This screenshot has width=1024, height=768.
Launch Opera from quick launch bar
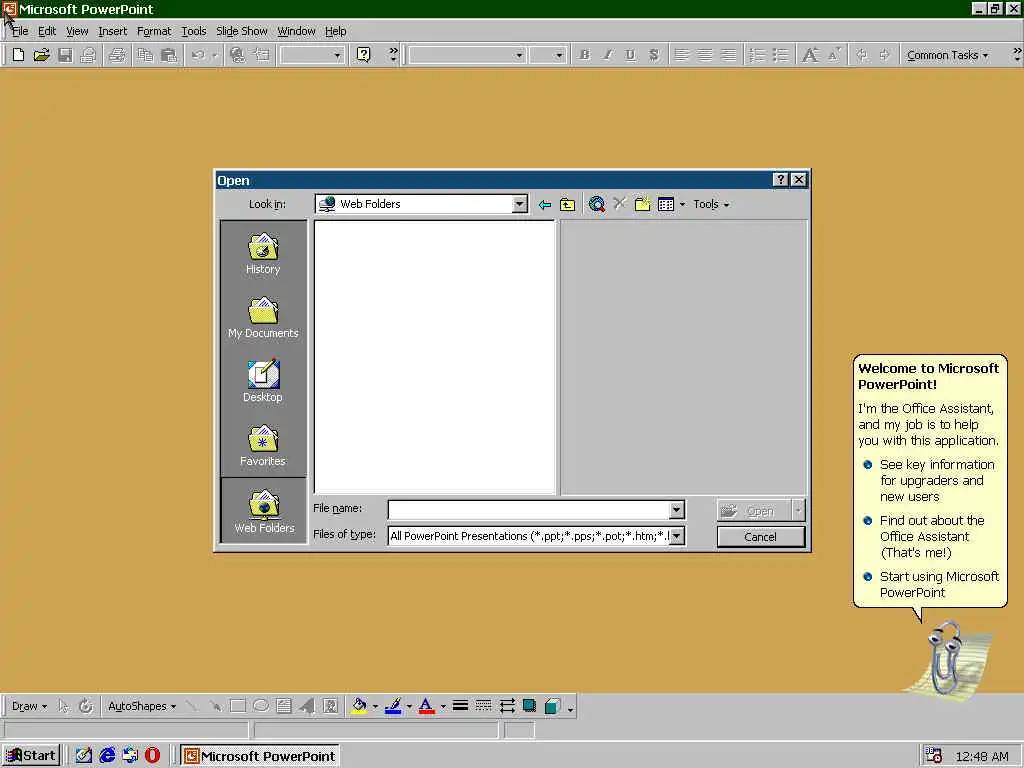coord(153,756)
